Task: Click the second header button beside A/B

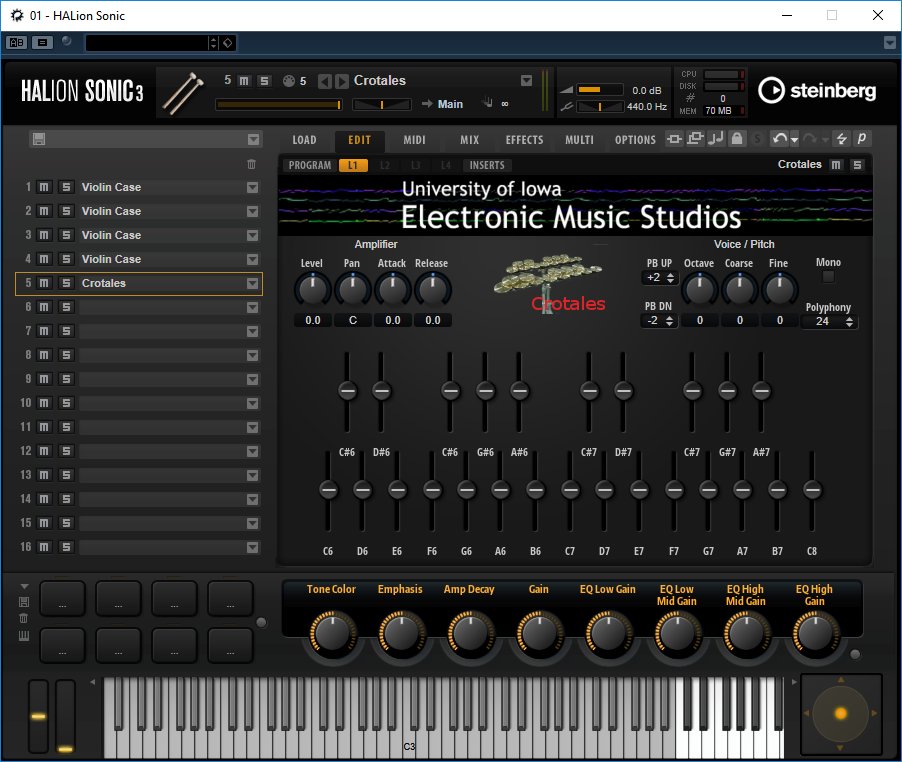Action: 43,43
